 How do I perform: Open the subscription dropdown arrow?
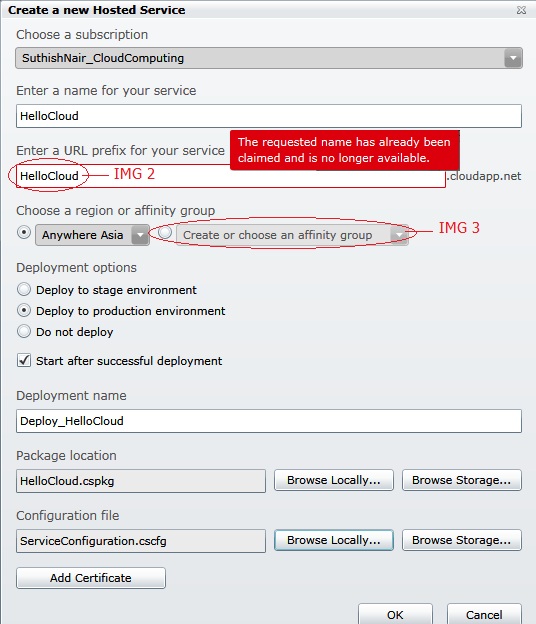coord(513,58)
